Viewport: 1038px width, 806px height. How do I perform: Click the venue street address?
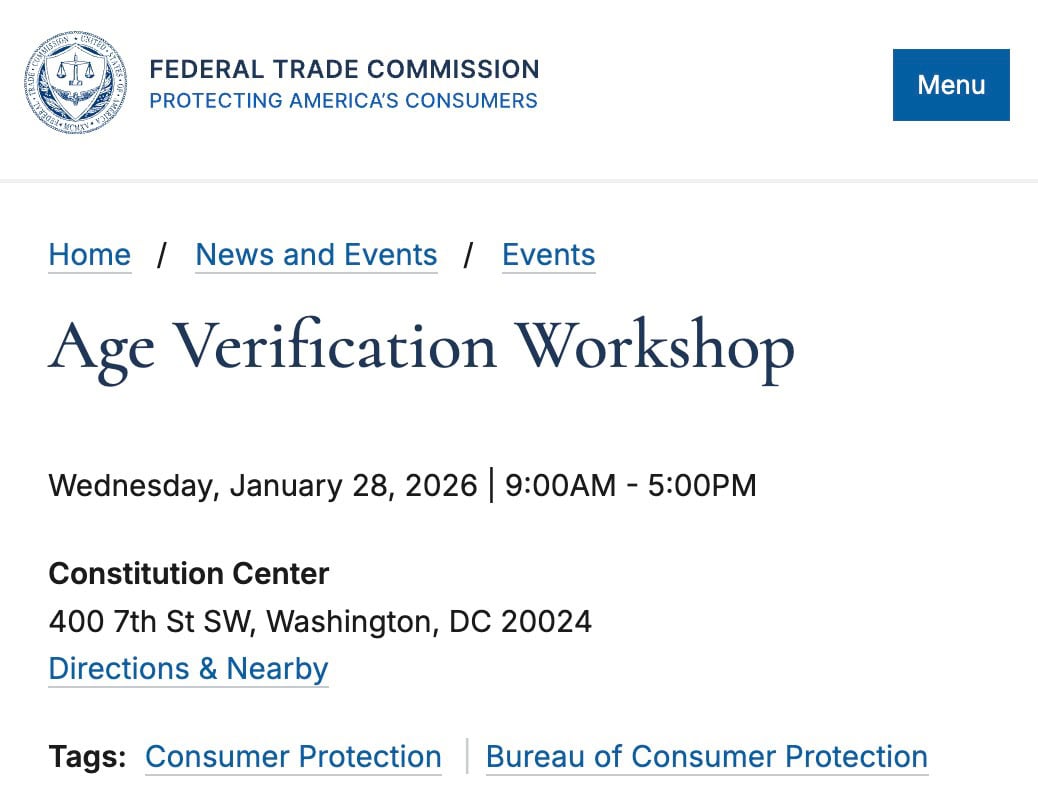pyautogui.click(x=320, y=621)
